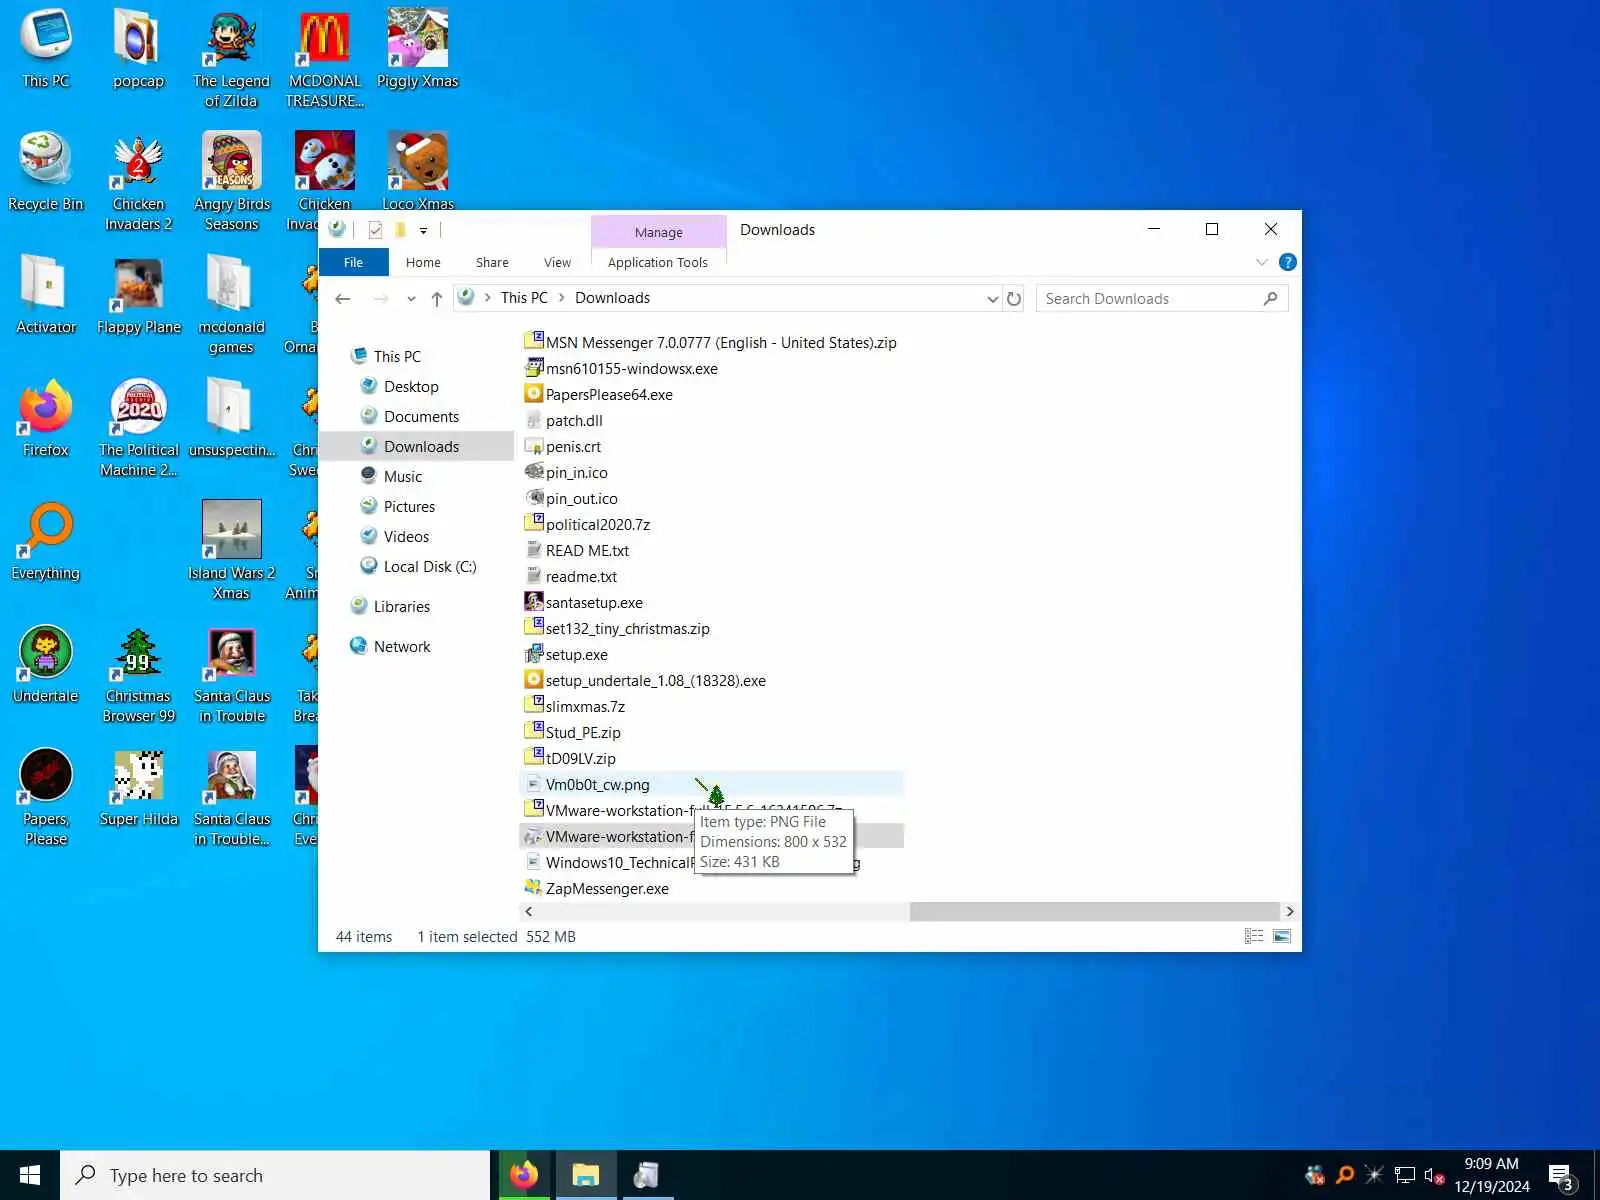Select Libraries in the navigation pane
1600x1200 pixels.
coord(402,606)
